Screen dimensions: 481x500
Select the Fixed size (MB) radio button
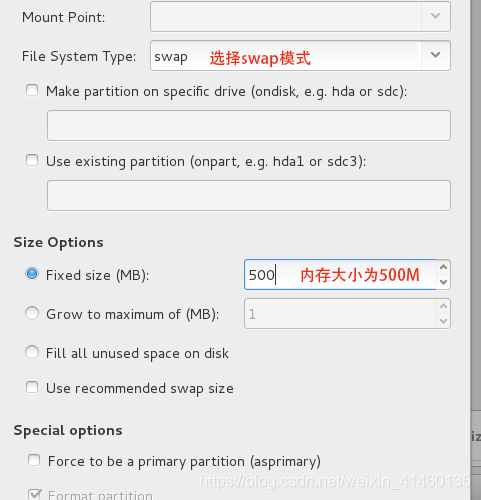[32, 274]
